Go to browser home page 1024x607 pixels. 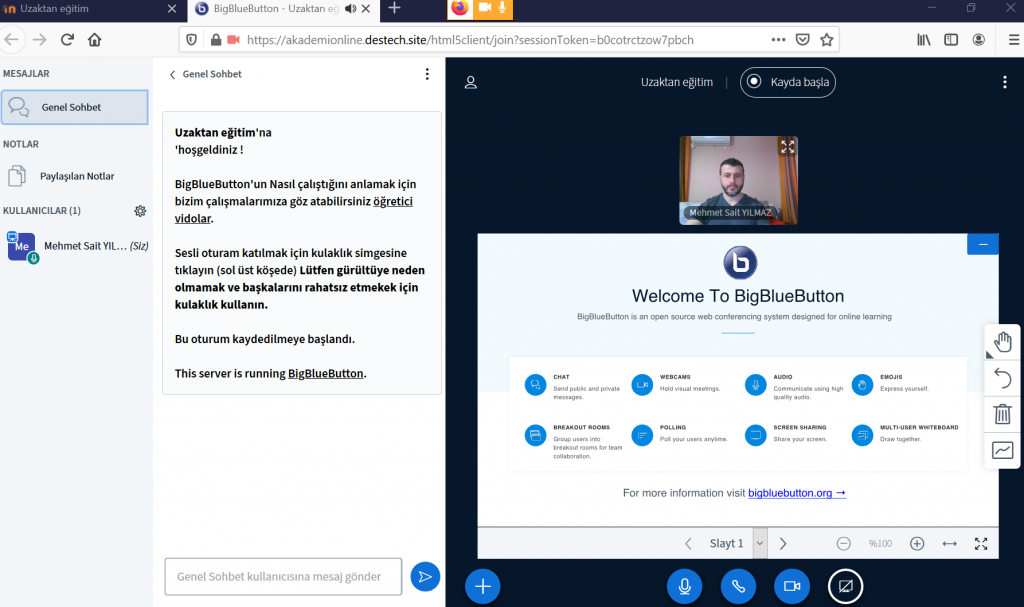click(x=95, y=40)
